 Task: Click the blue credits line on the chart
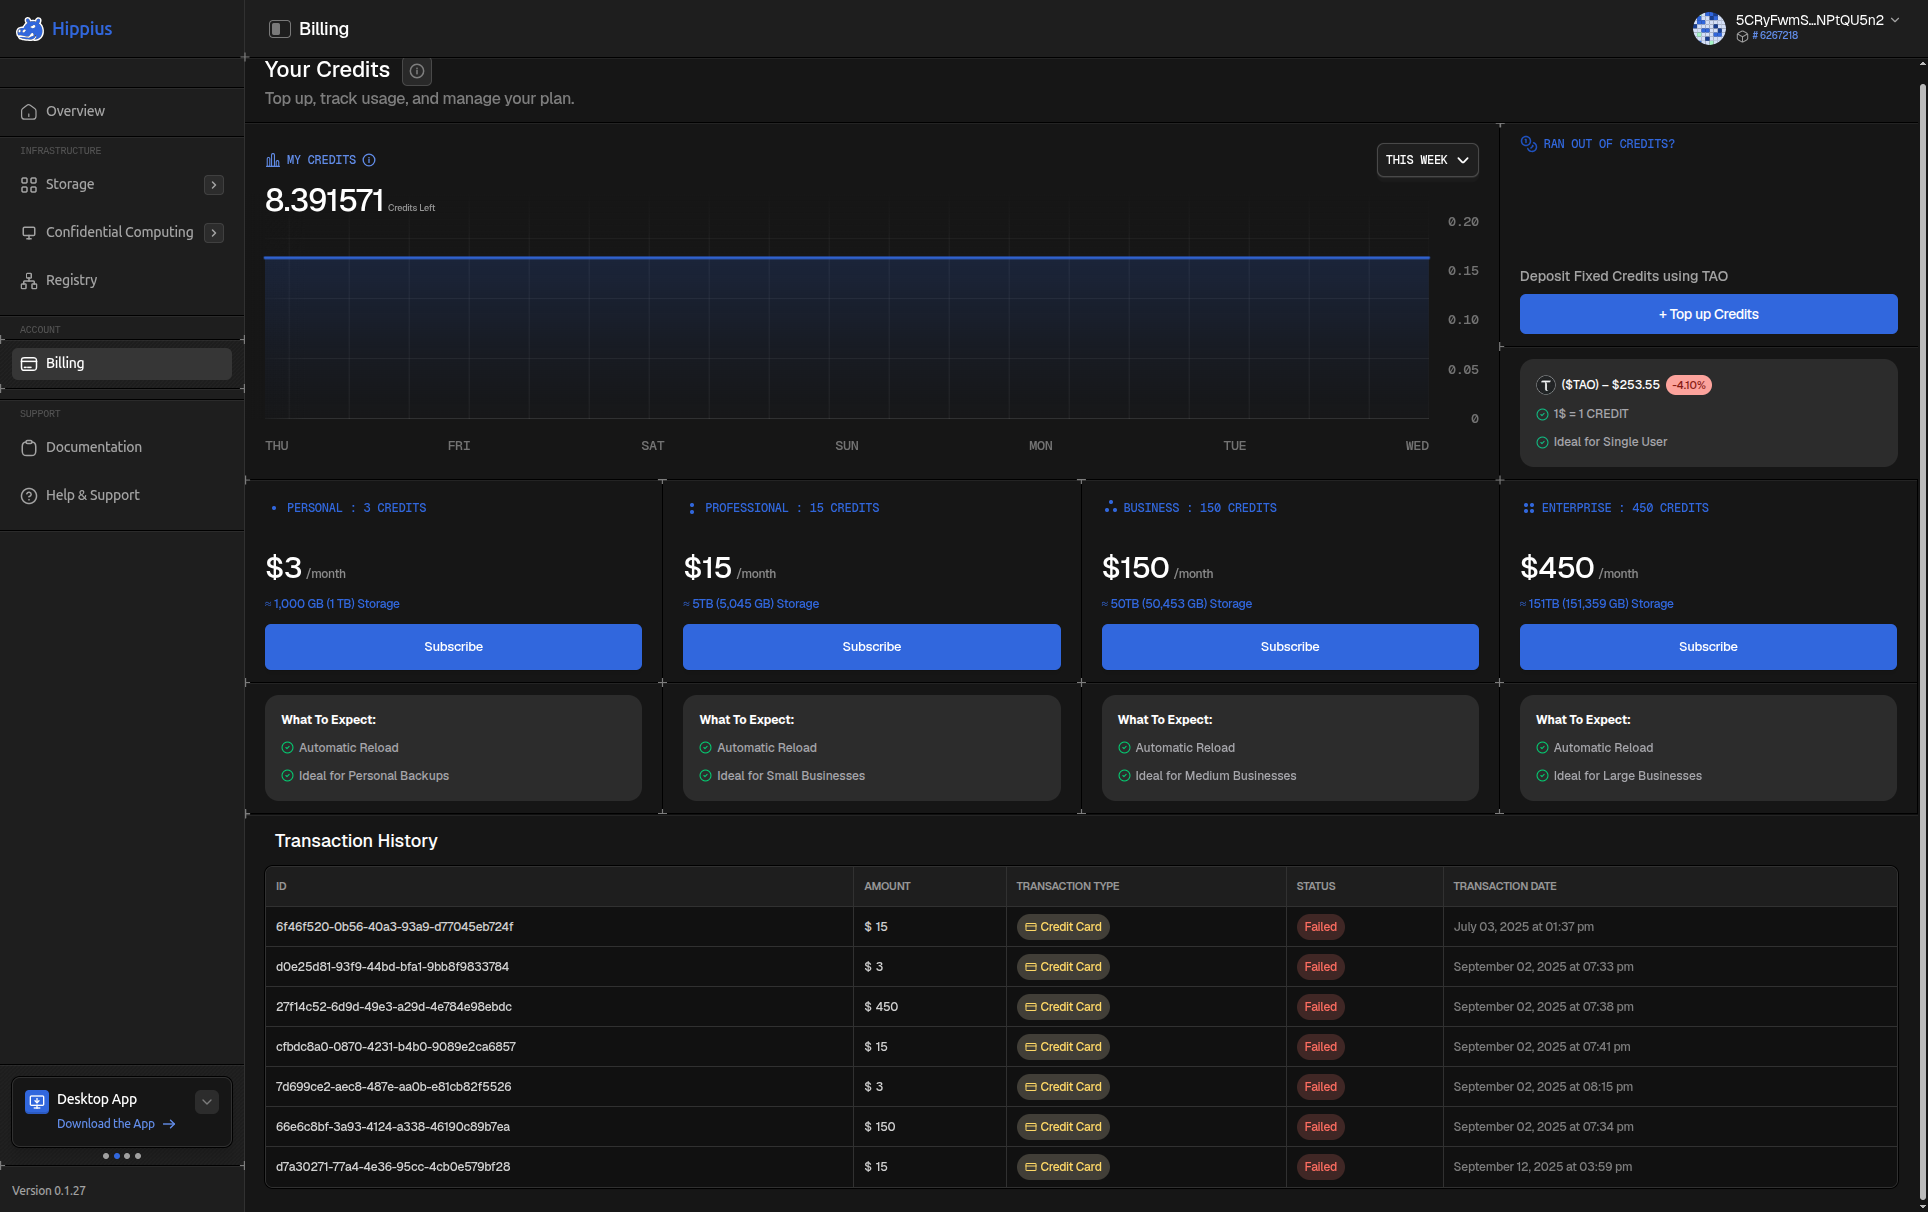click(x=846, y=258)
